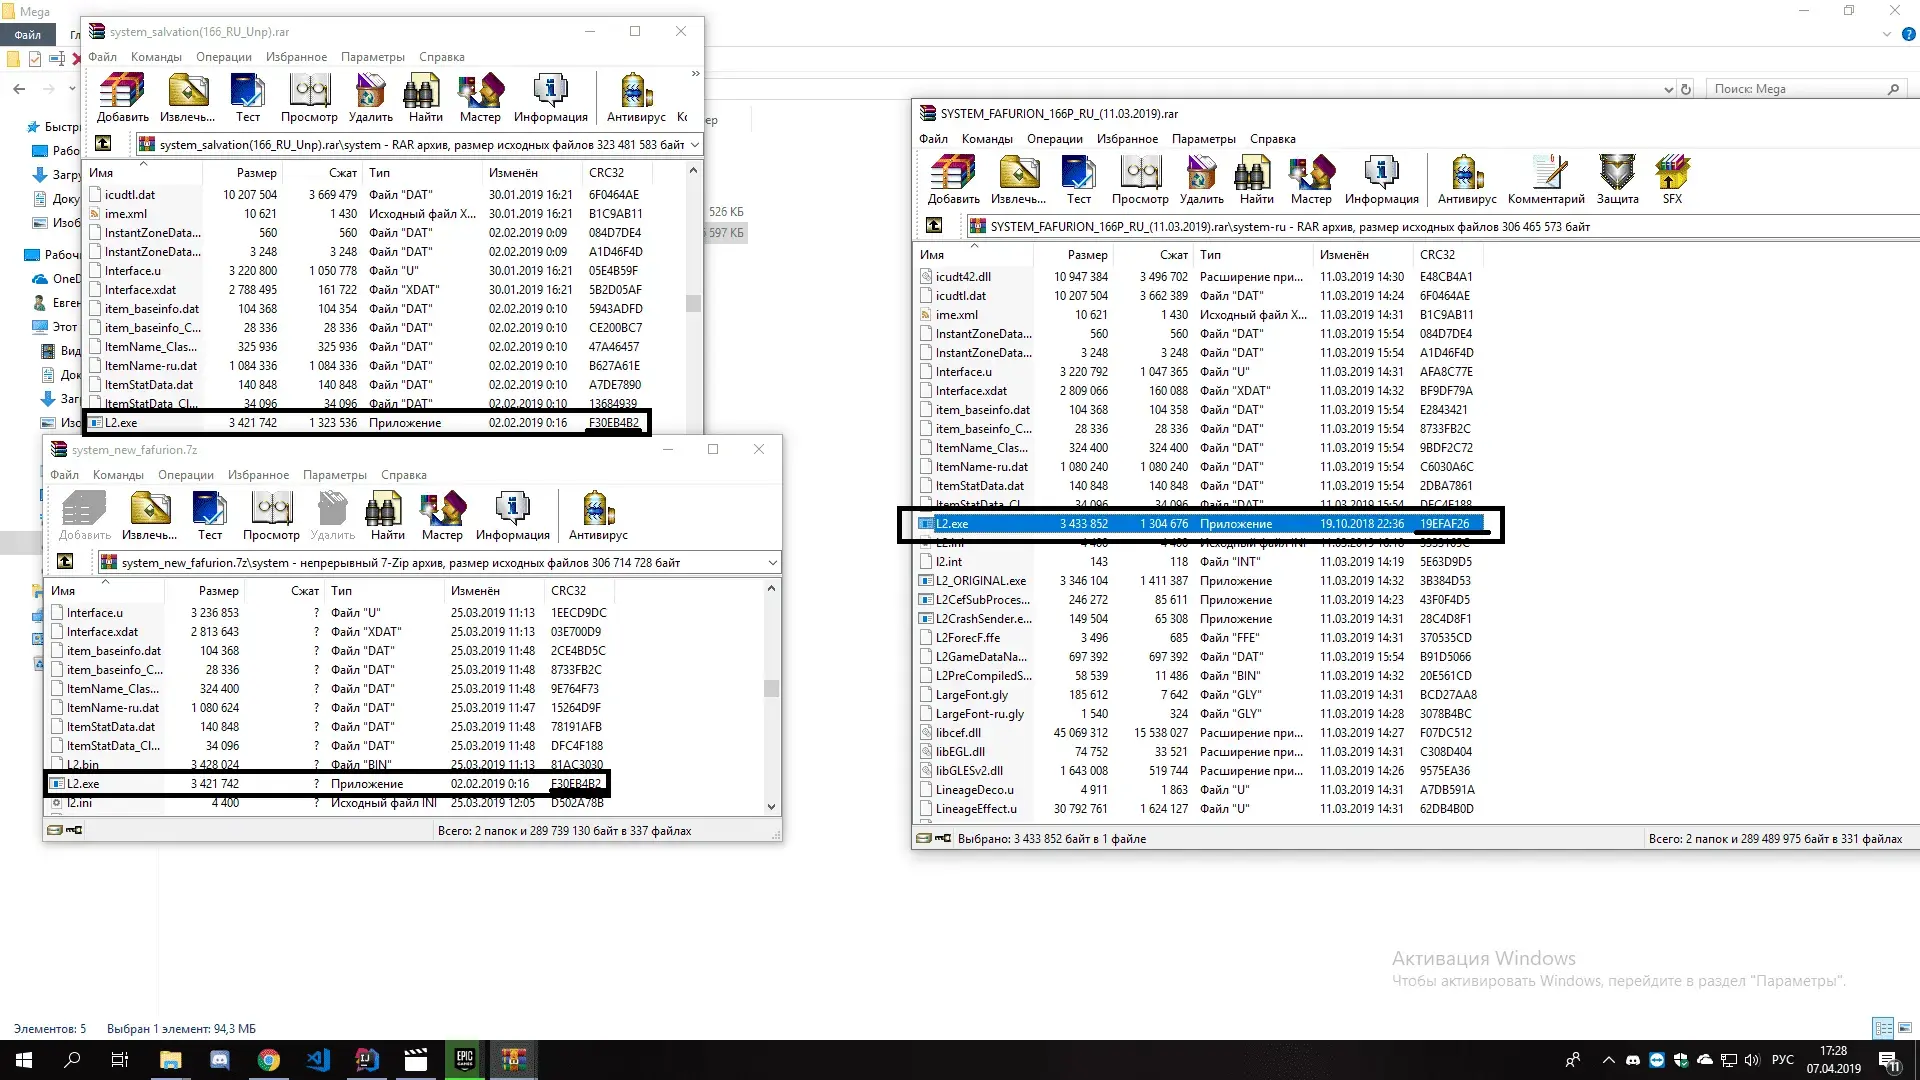Click Извлечь icon in system_salvation window

(x=188, y=98)
